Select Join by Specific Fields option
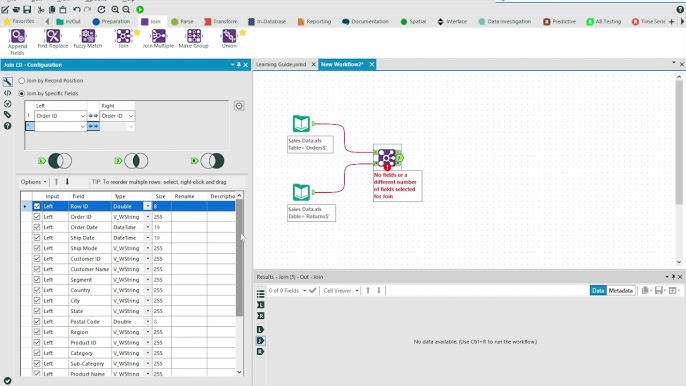This screenshot has width=686, height=386. coord(21,93)
